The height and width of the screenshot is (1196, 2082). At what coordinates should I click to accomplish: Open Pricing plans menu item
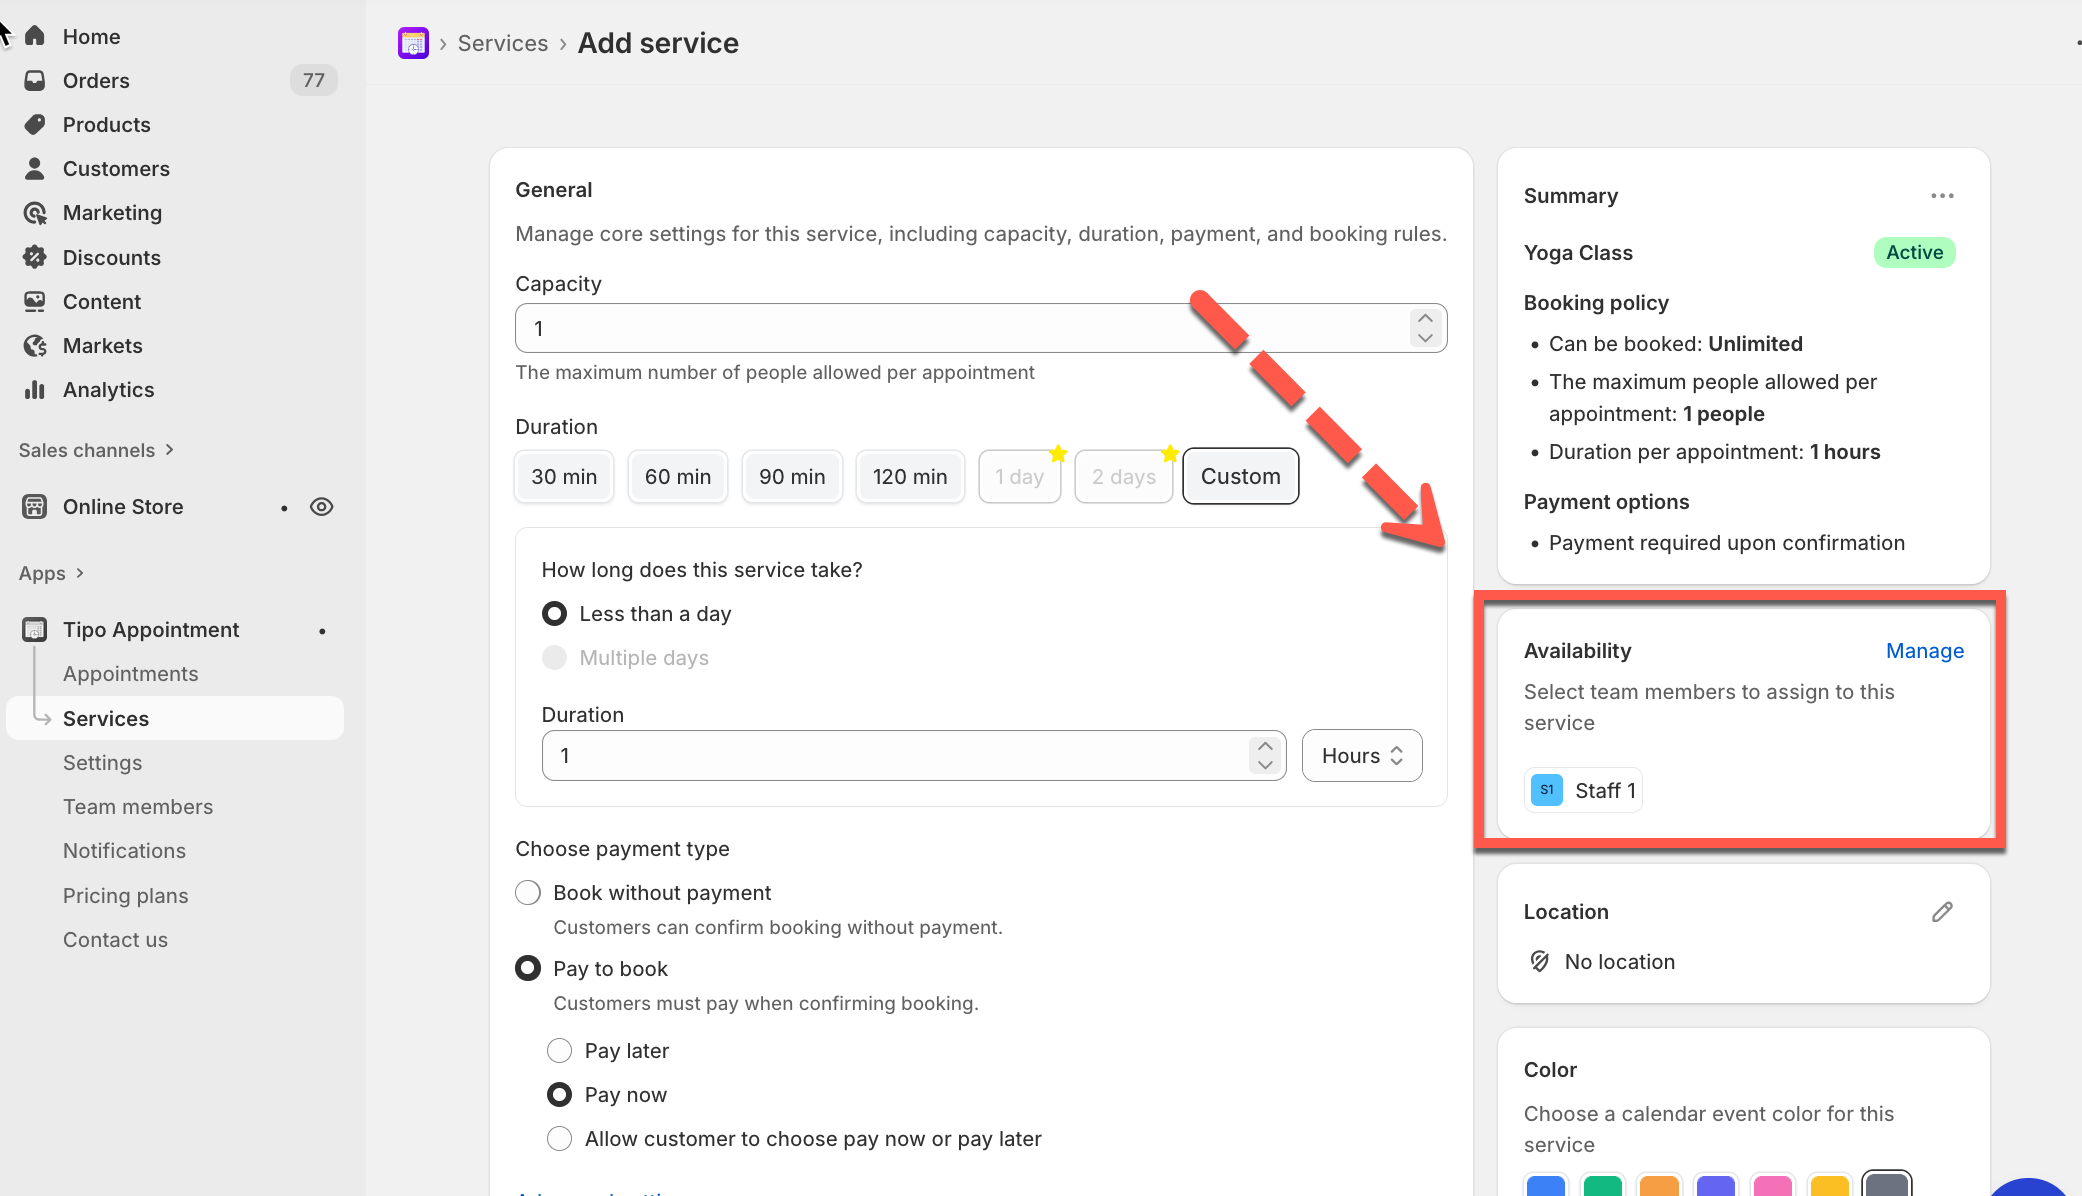coord(126,896)
